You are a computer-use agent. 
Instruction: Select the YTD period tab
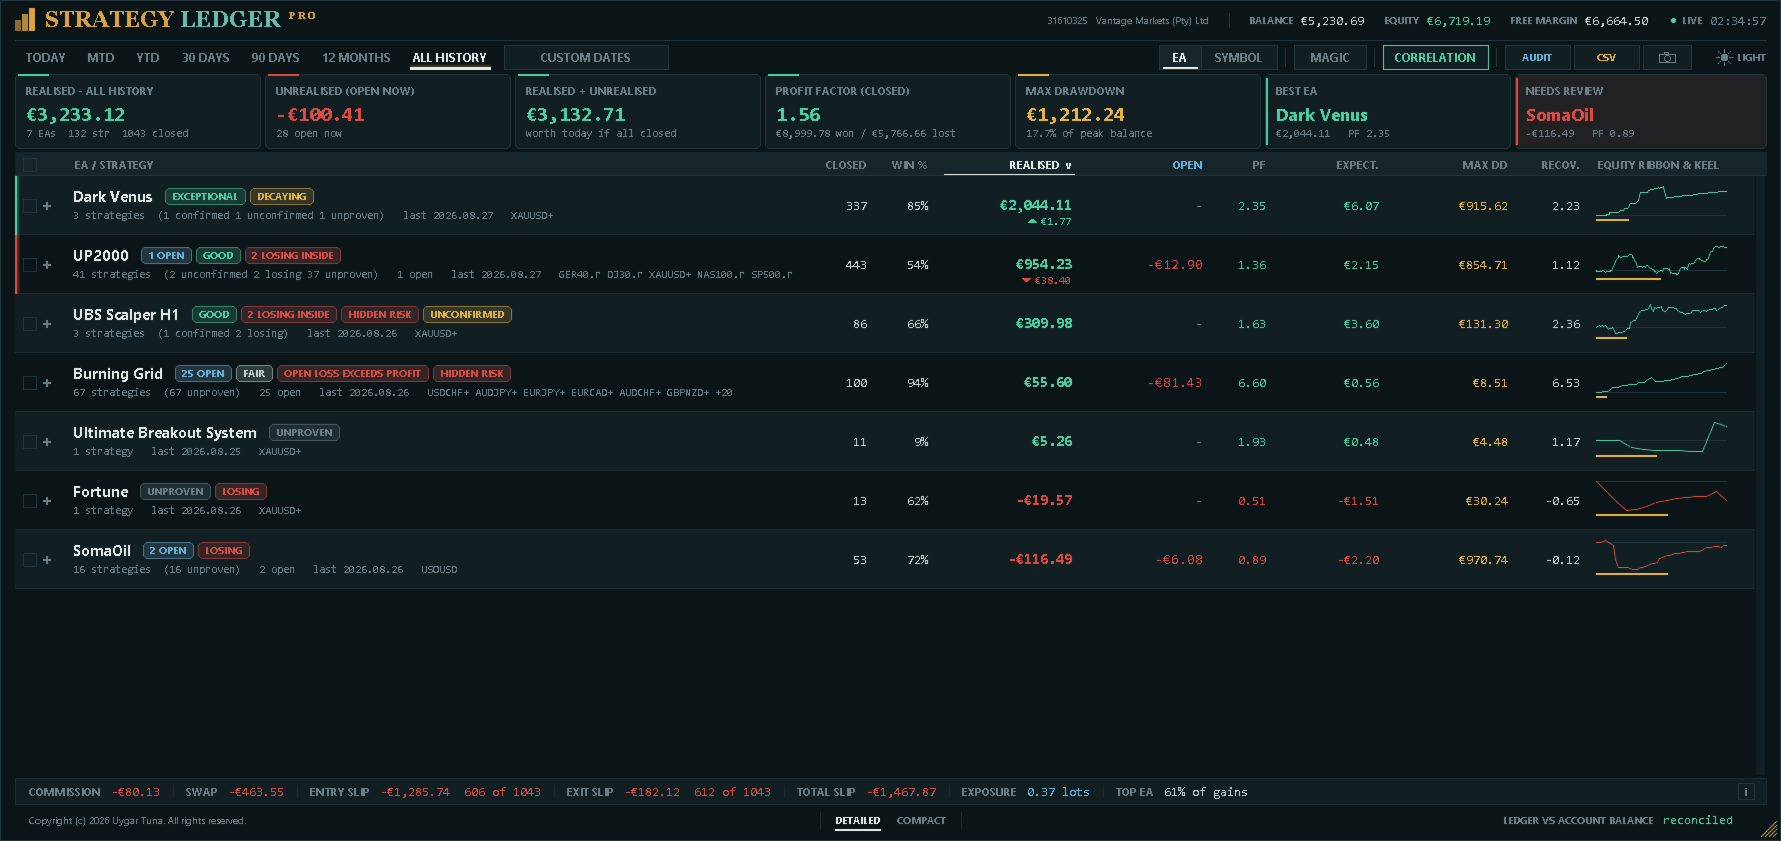pyautogui.click(x=148, y=58)
